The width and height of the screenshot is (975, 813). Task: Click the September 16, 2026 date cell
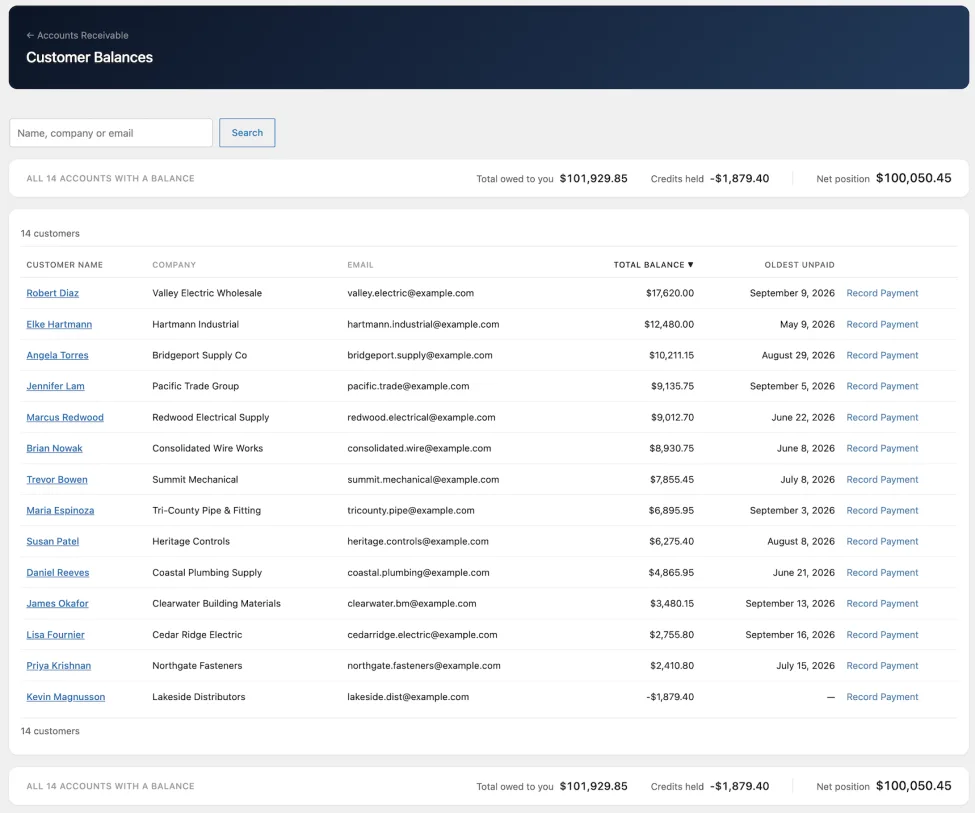[790, 634]
